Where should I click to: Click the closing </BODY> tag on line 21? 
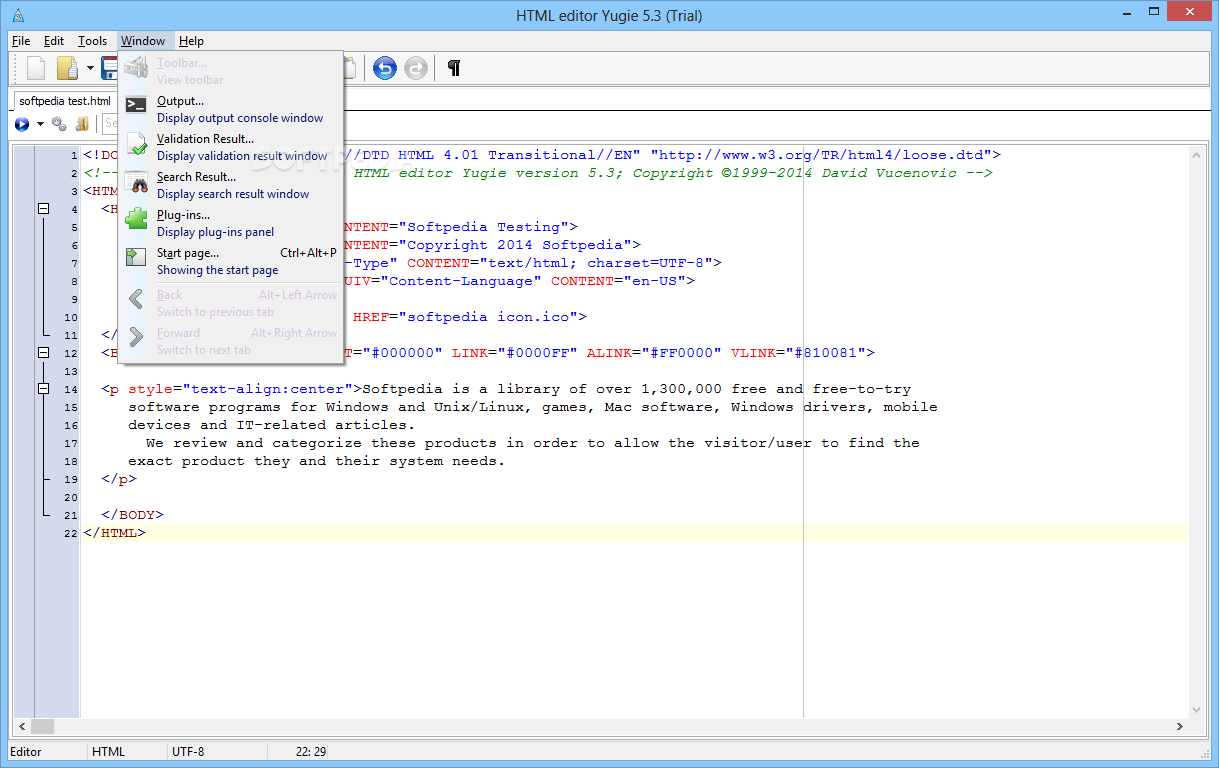coord(132,515)
